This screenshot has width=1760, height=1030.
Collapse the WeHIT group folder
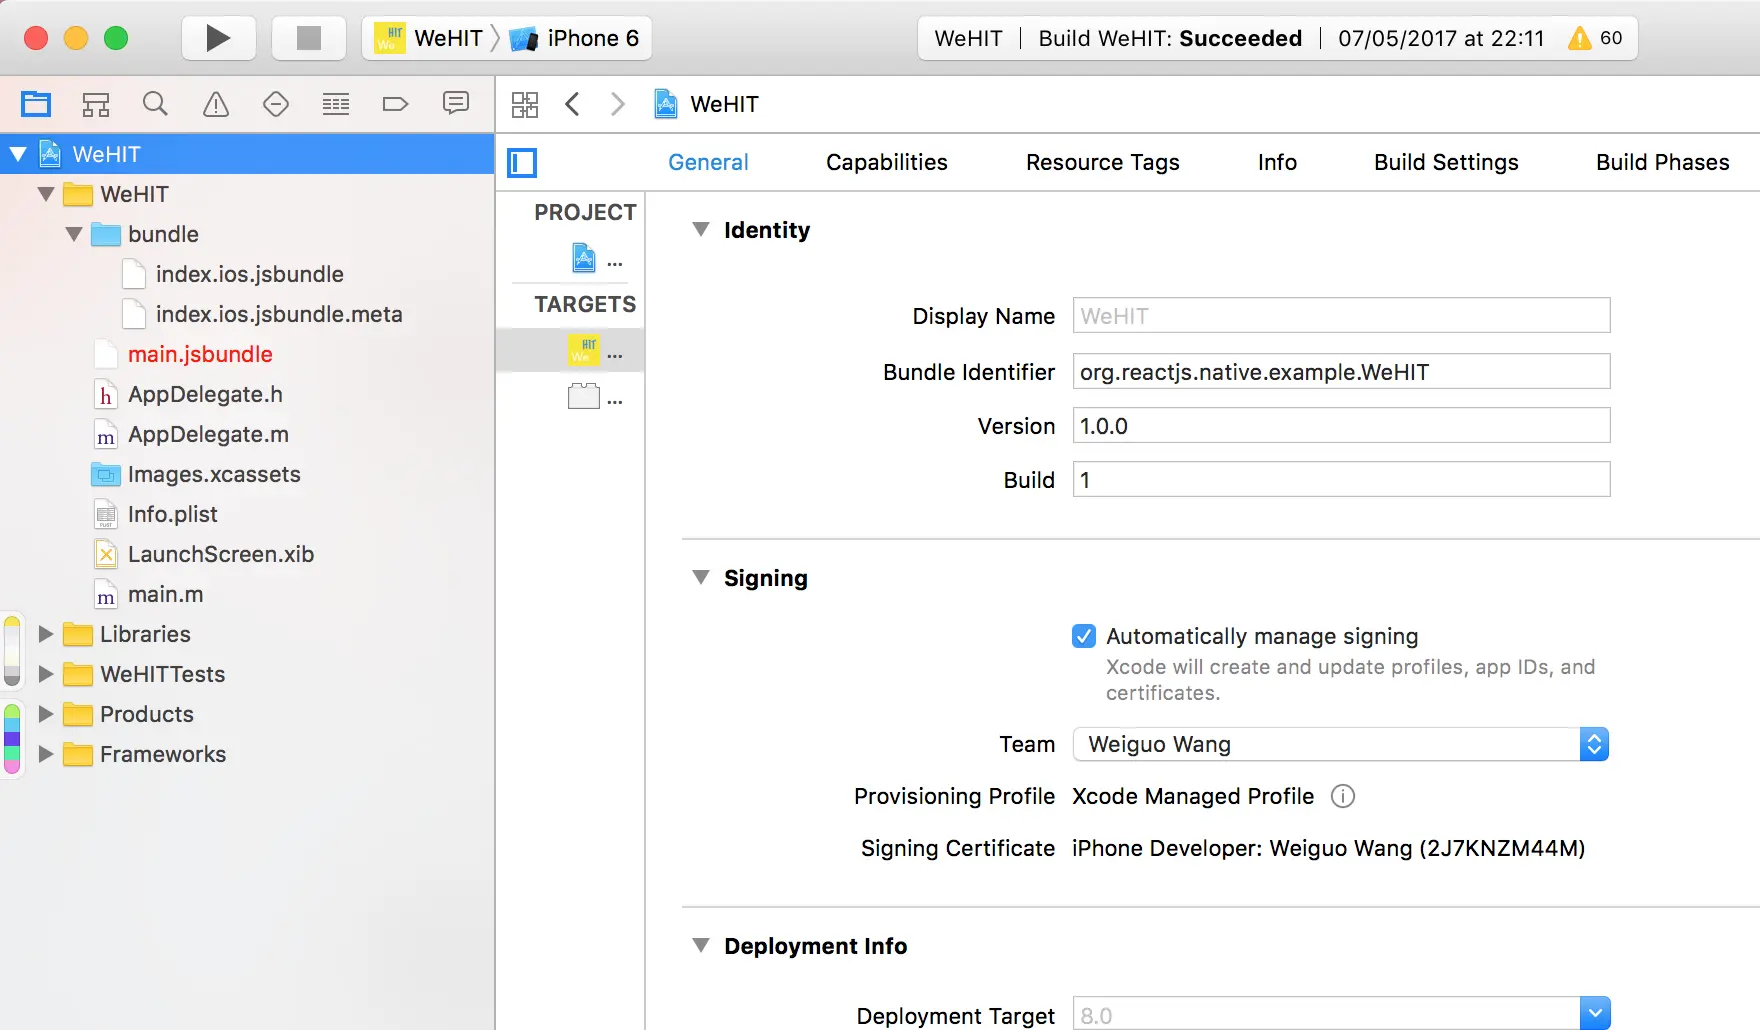click(x=46, y=194)
